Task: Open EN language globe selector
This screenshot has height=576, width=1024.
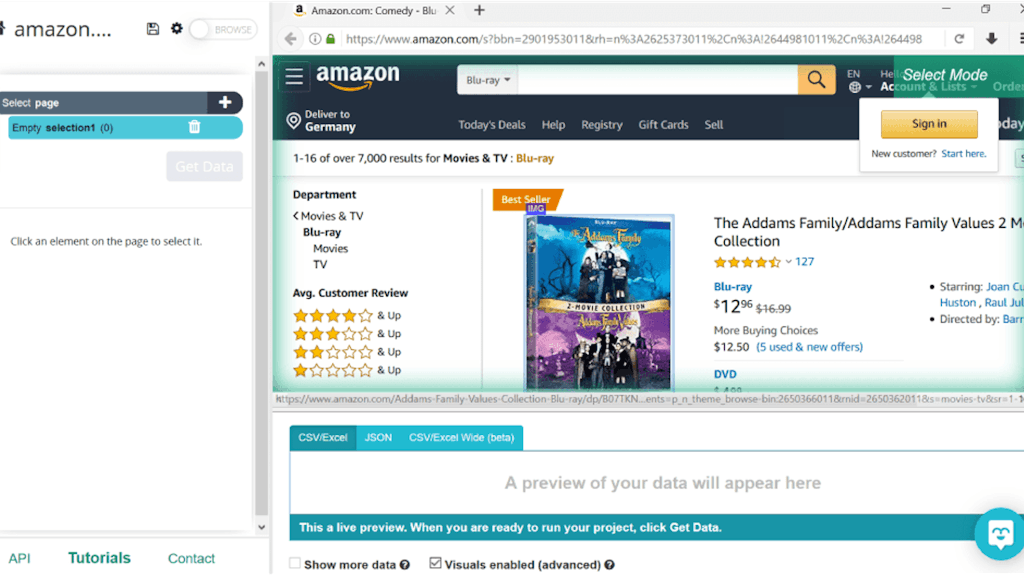Action: pos(858,81)
